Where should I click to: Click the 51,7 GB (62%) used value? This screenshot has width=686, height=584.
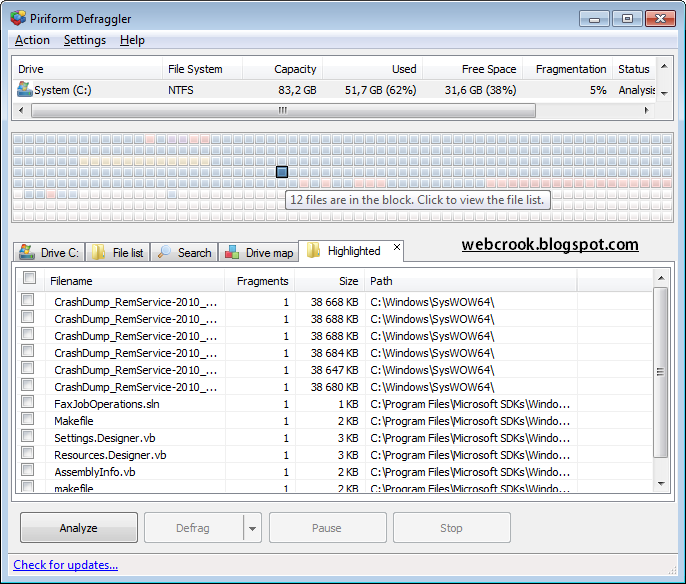380,90
